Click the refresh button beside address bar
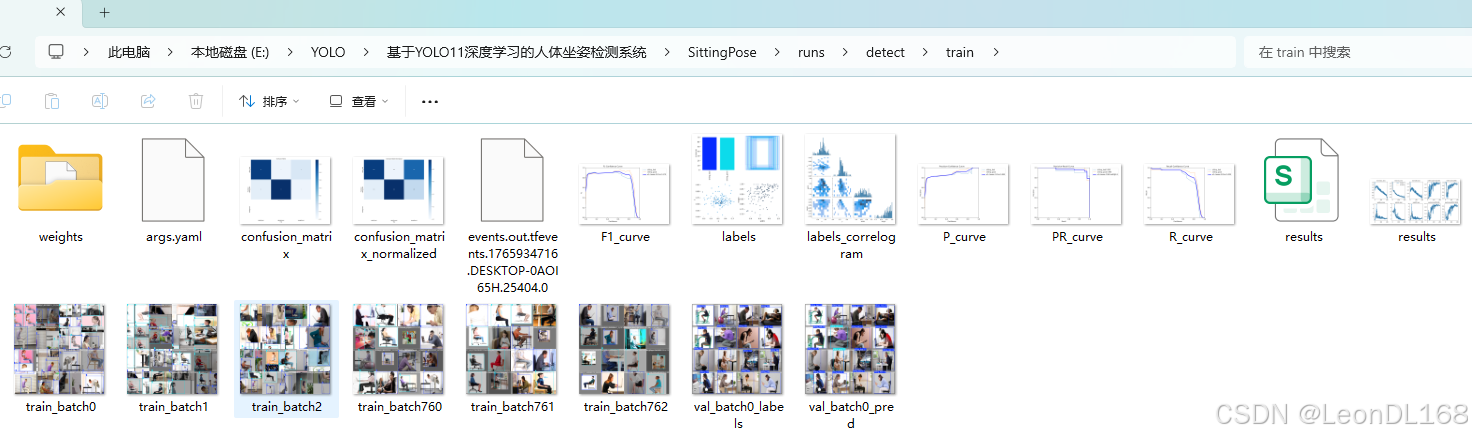The height and width of the screenshot is (440, 1472). (7, 52)
